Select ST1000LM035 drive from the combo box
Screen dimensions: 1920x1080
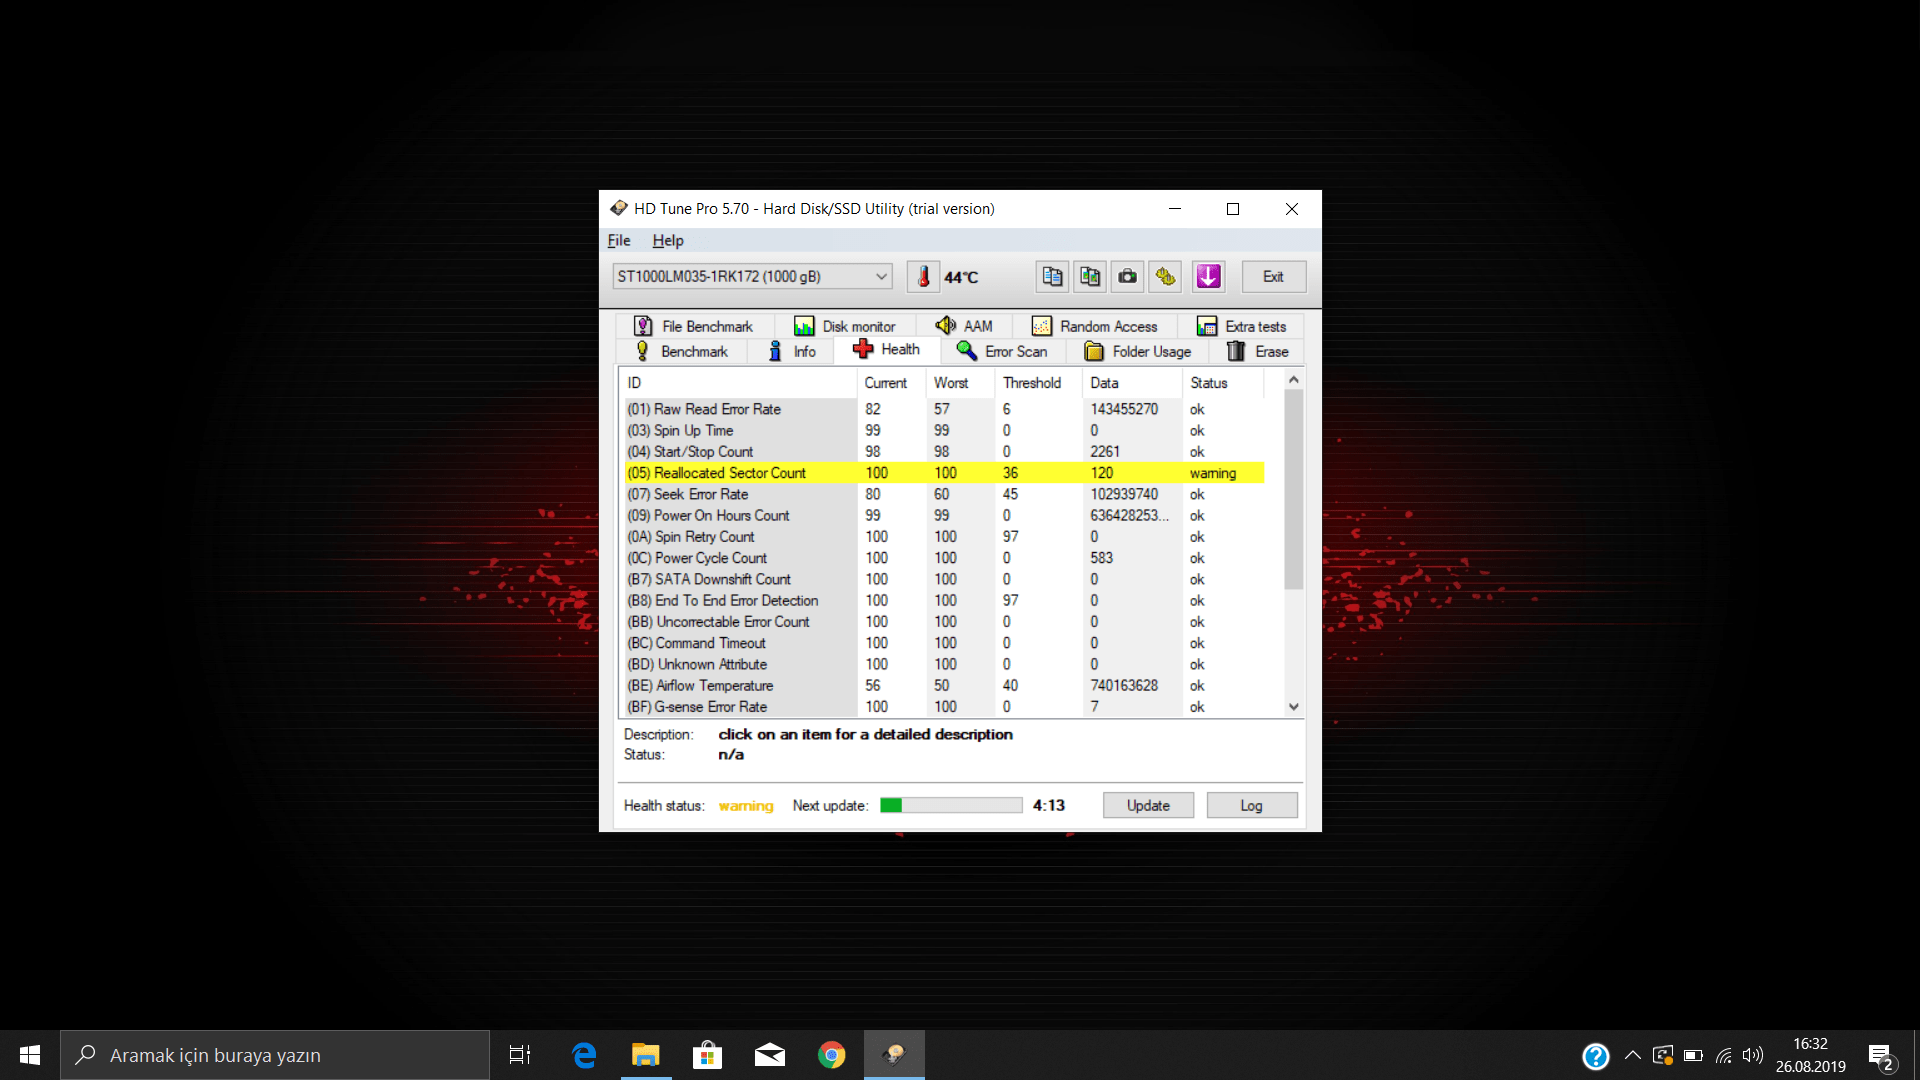(x=740, y=276)
